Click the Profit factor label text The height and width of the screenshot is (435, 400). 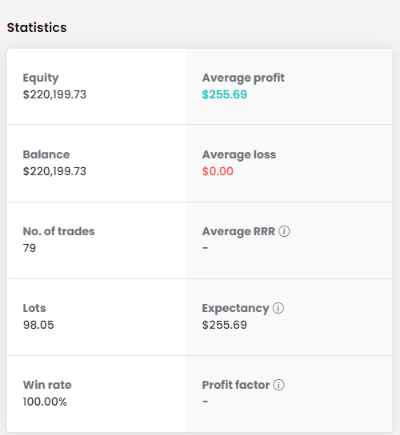tap(236, 385)
